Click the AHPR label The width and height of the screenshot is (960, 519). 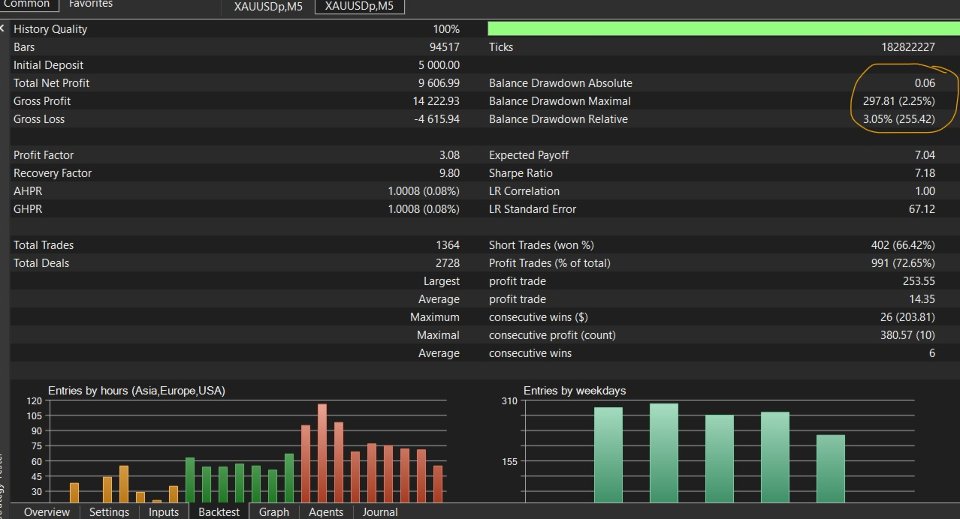28,191
